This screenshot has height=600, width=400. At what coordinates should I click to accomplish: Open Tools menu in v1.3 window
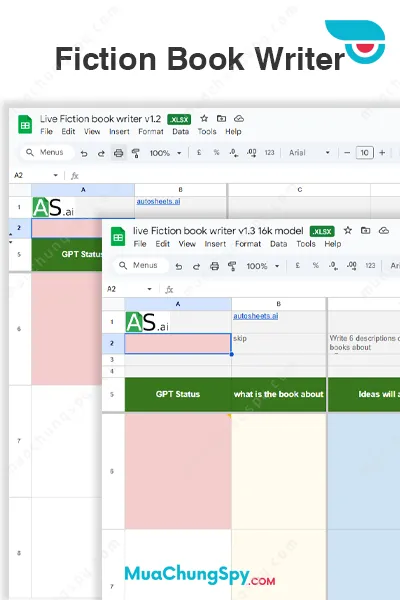pos(306,244)
